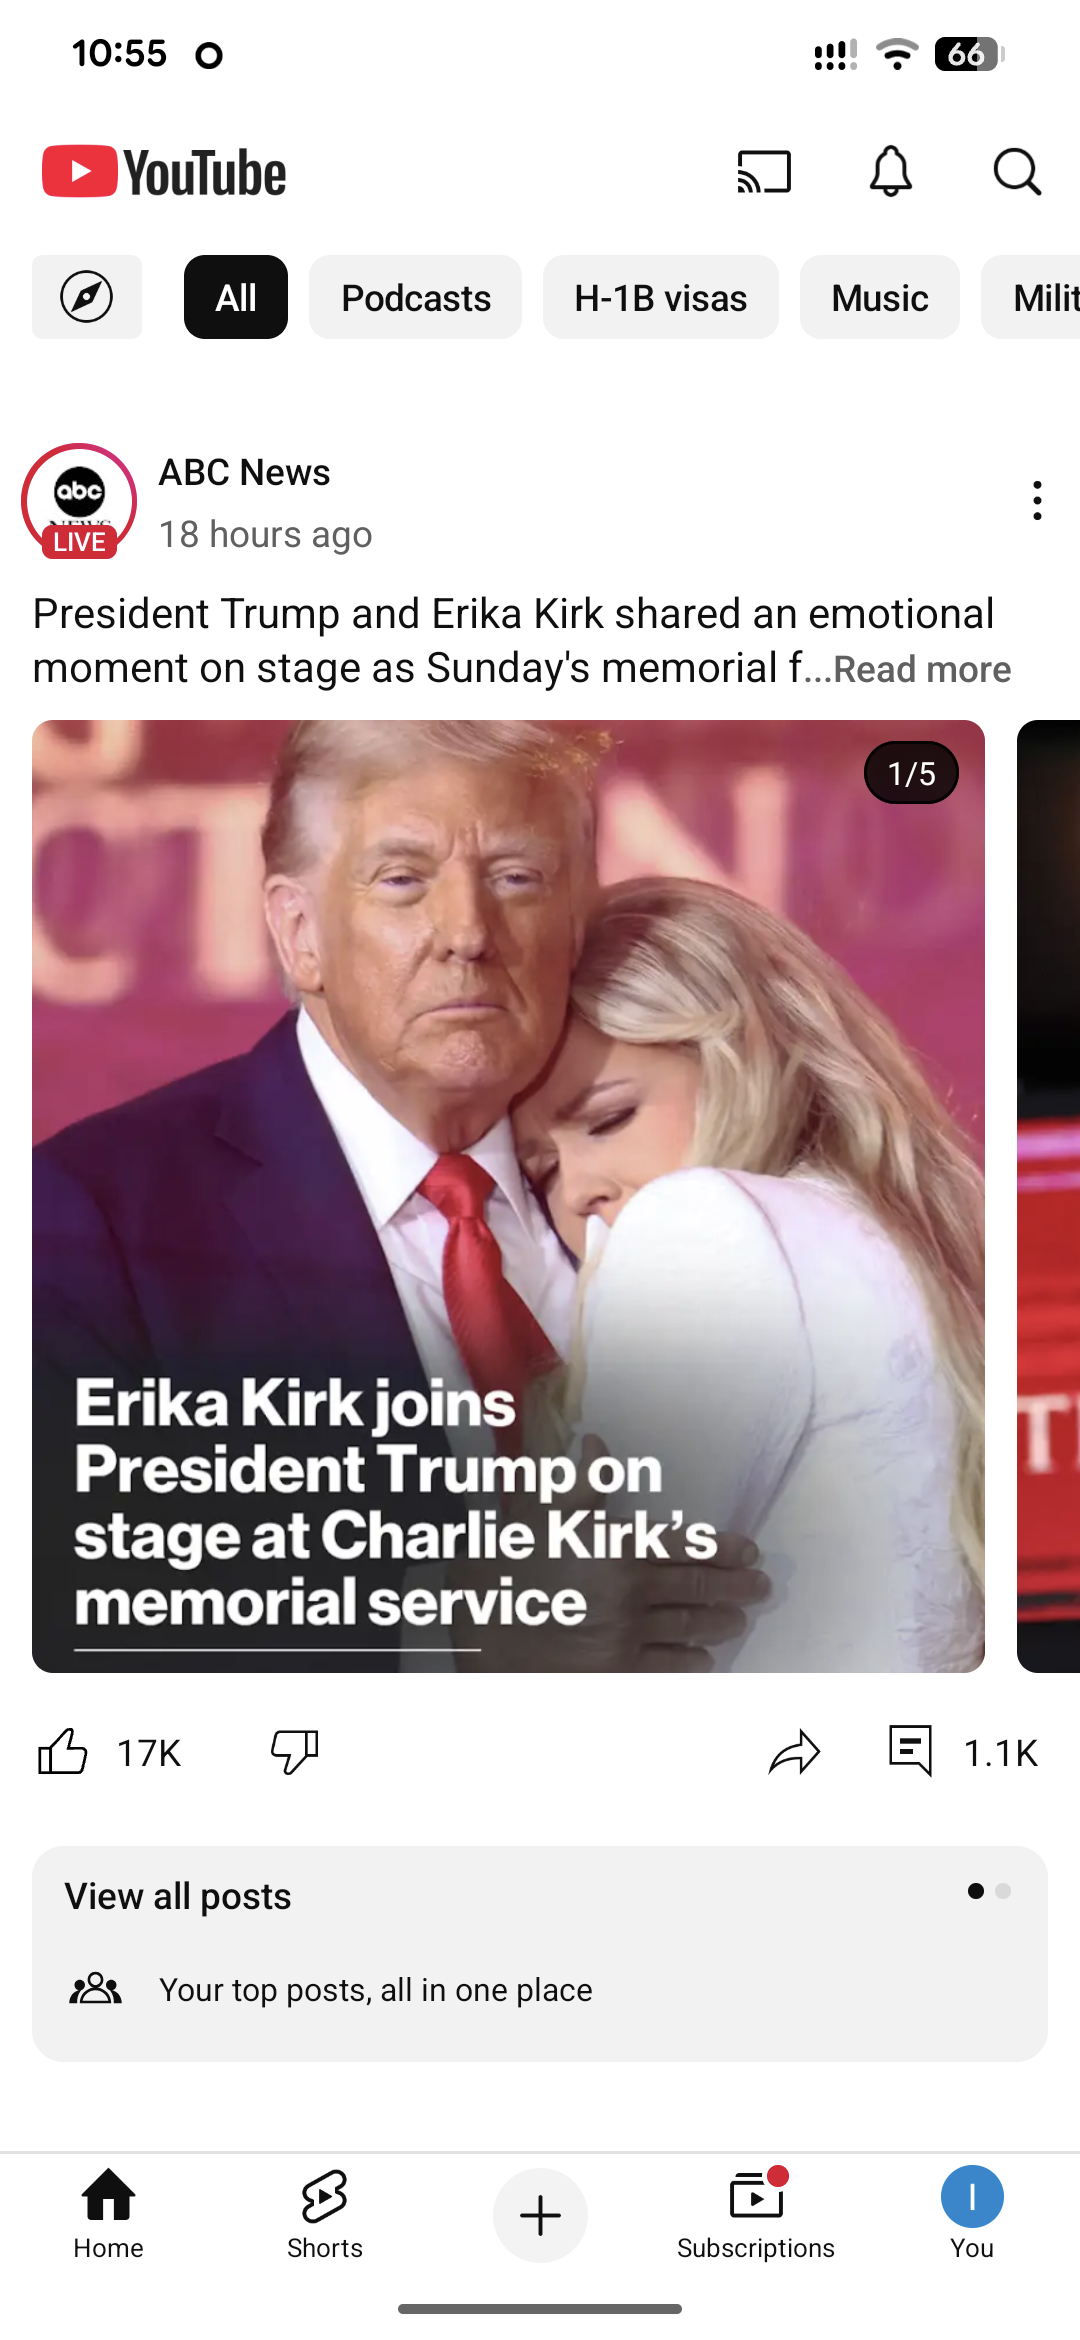This screenshot has width=1080, height=2340.
Task: Open Erika Kirk memorial post image
Action: coord(508,1196)
